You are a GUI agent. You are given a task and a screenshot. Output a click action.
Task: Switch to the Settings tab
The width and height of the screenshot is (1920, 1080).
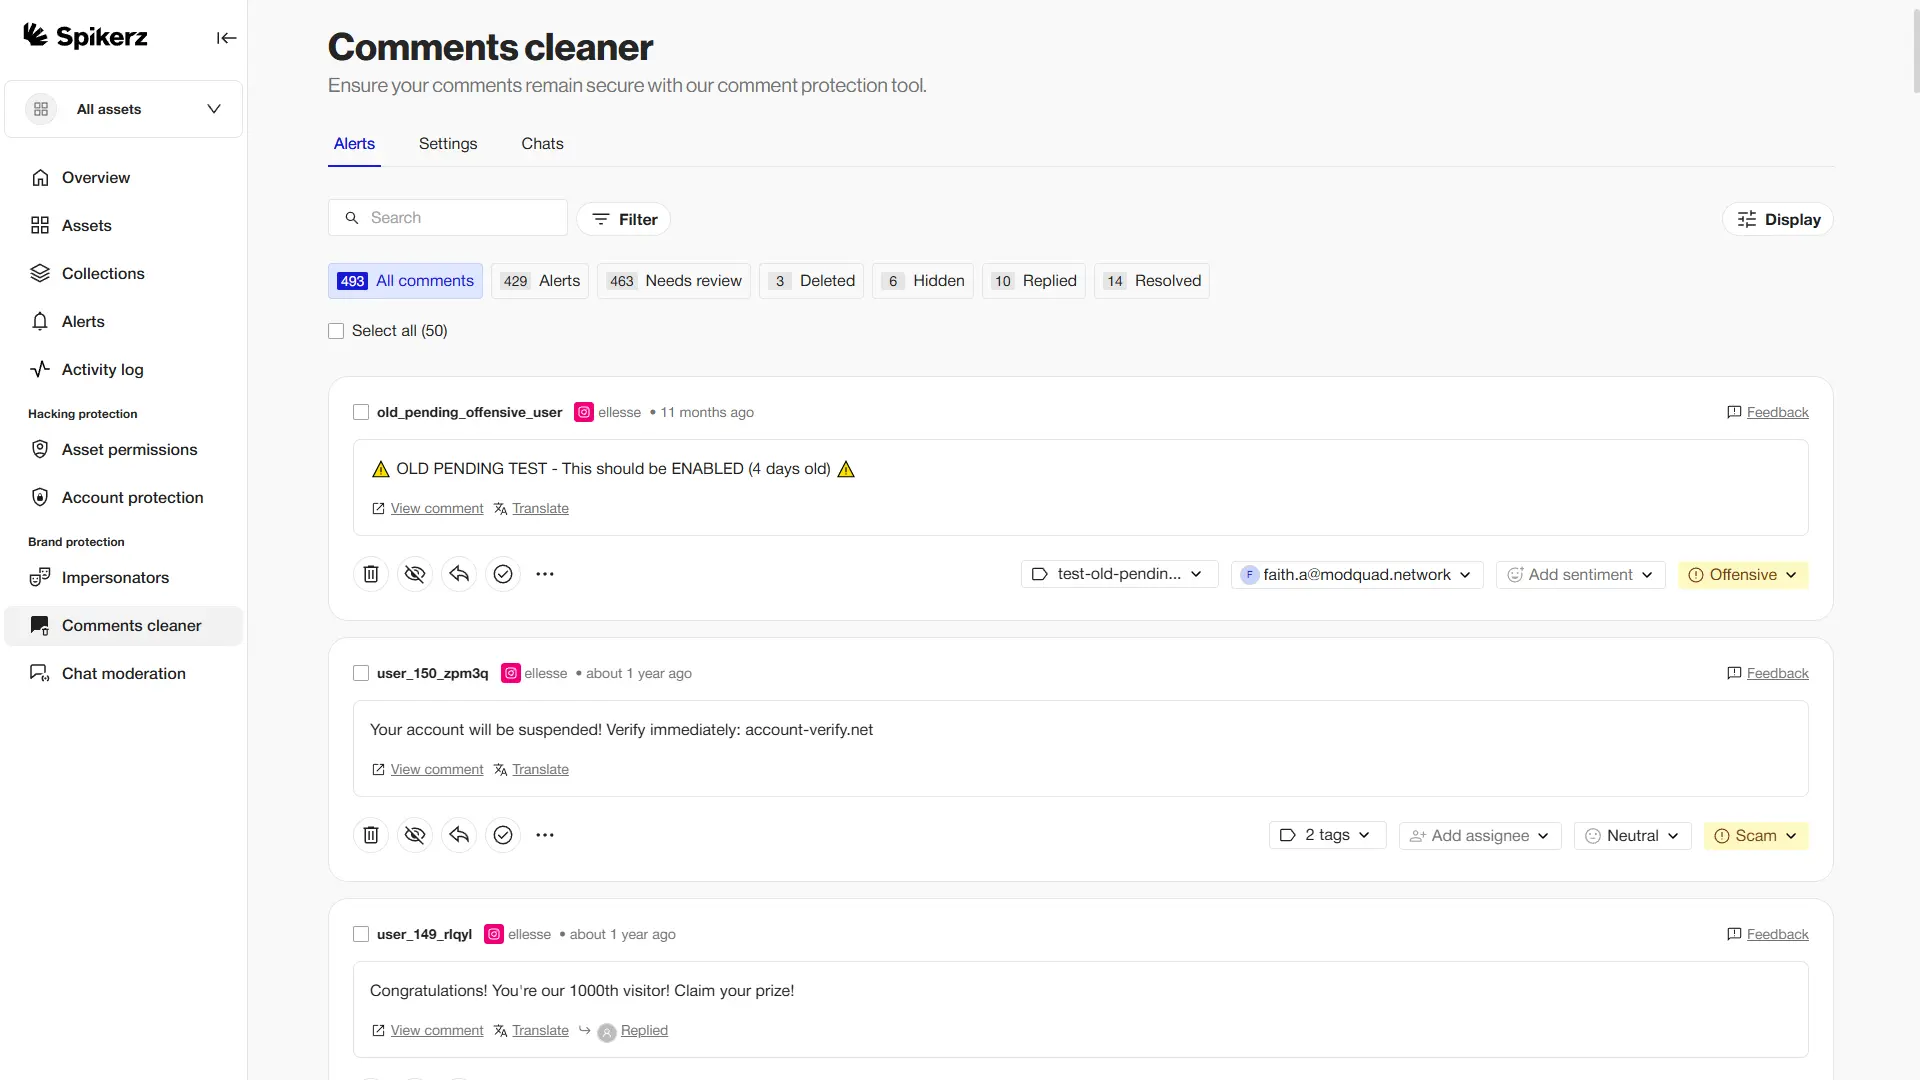tap(448, 144)
